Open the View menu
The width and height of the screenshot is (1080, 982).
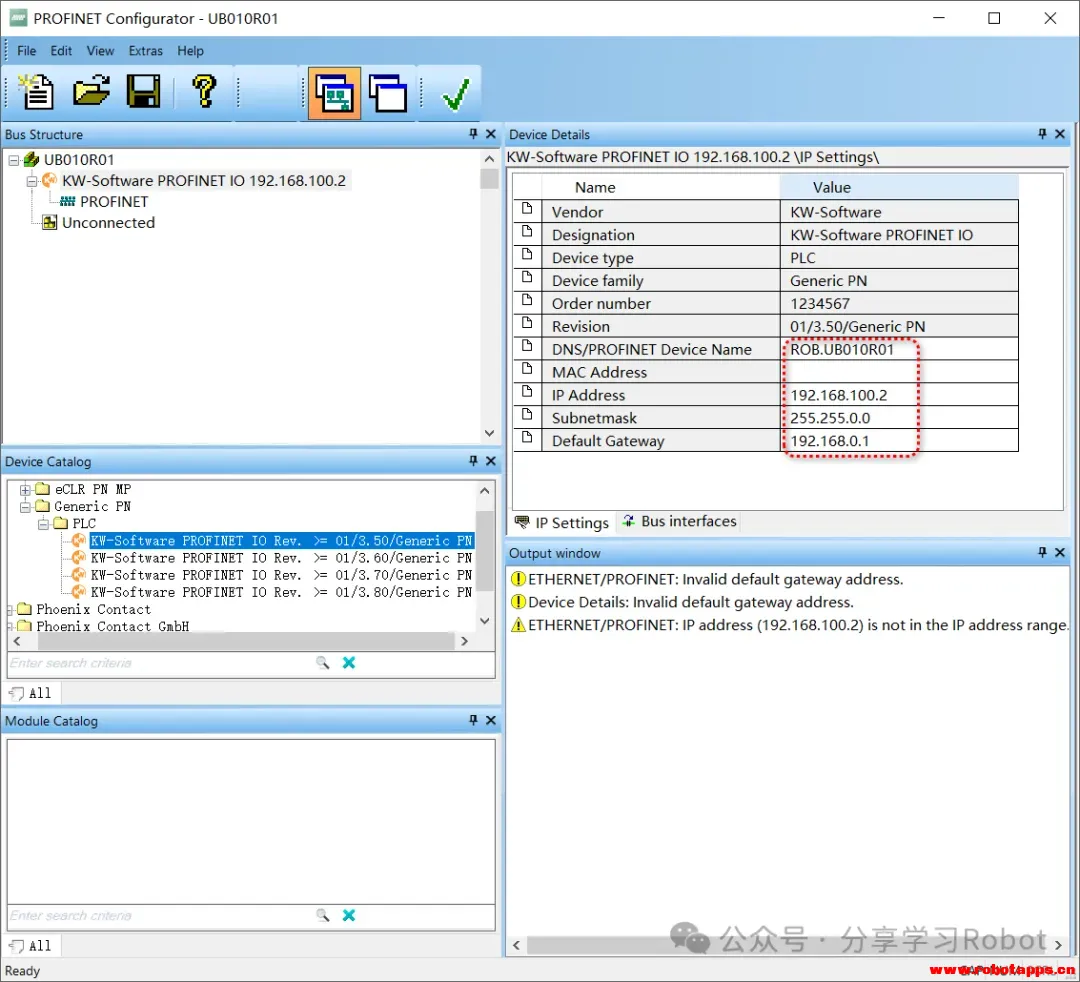coord(100,51)
